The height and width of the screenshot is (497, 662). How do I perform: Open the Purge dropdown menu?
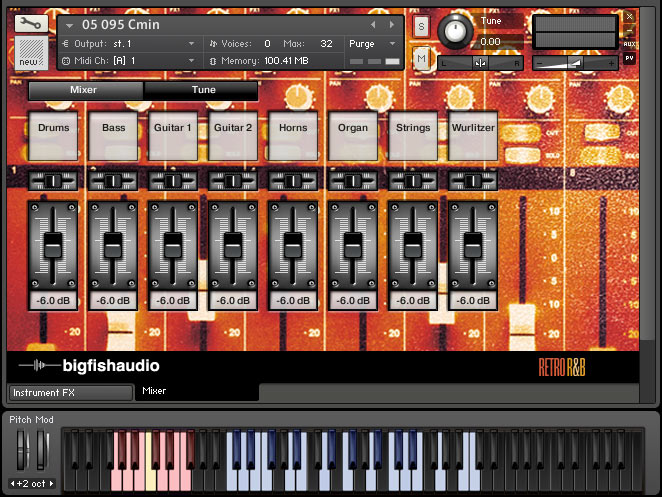click(372, 43)
